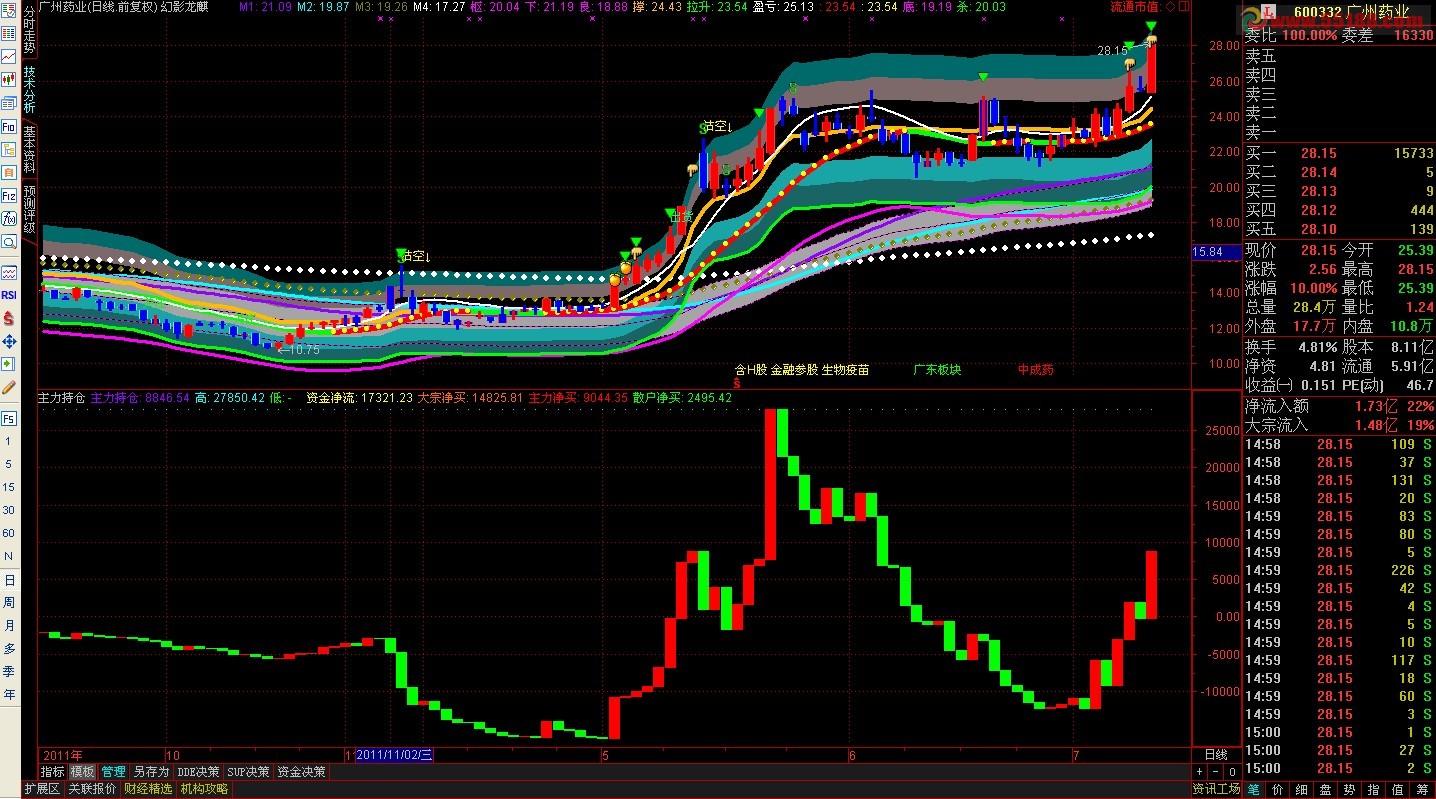Open the 预测评级 vertical tab
The image size is (1436, 799).
29,210
